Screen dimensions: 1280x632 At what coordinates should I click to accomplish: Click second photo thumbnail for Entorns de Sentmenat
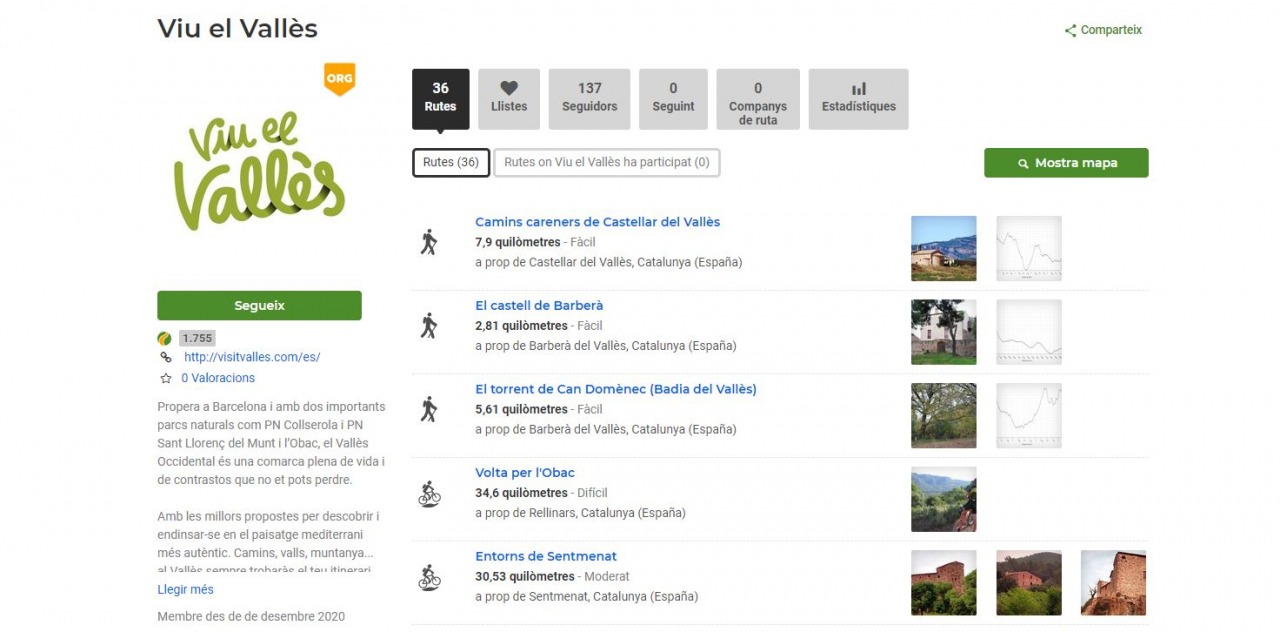coord(1029,583)
